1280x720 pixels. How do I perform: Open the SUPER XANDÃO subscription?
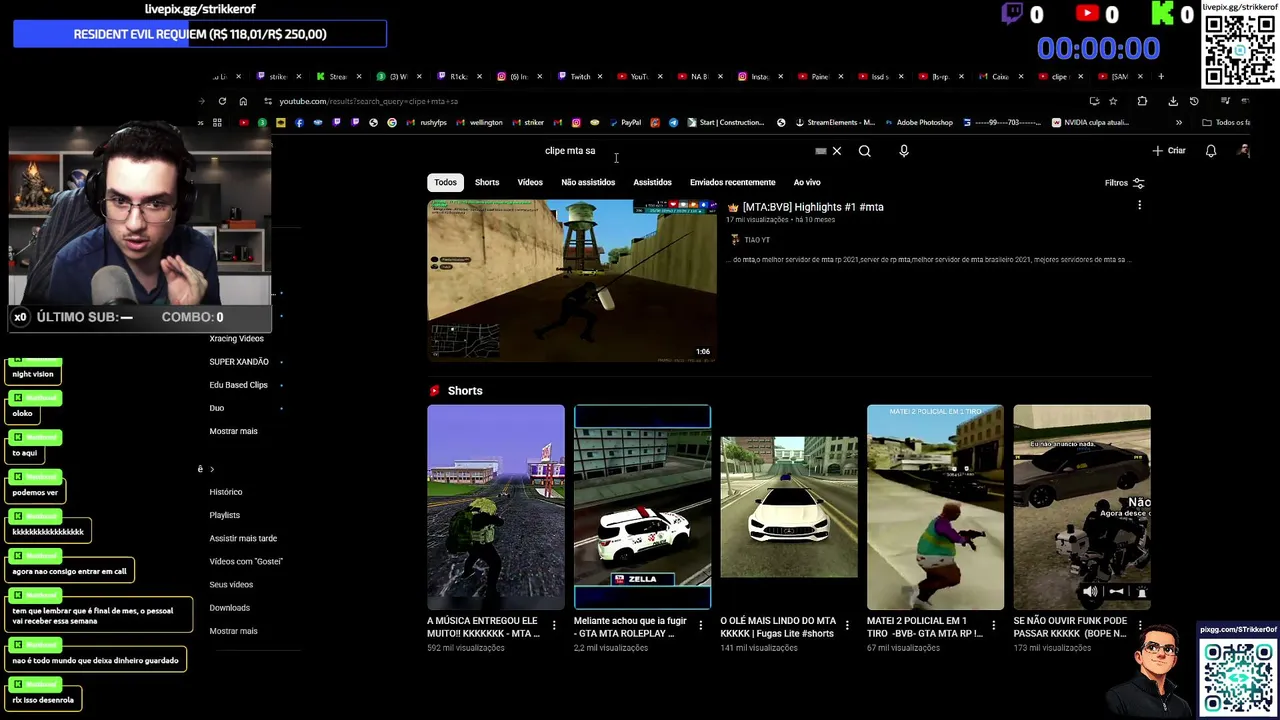click(x=239, y=362)
